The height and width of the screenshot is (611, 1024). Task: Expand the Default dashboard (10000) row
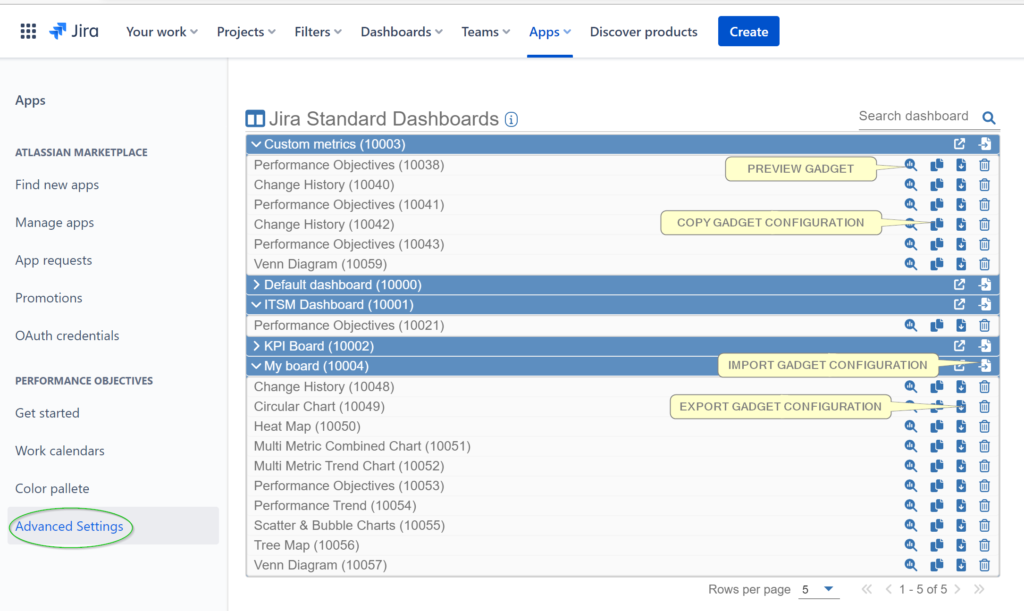[257, 285]
